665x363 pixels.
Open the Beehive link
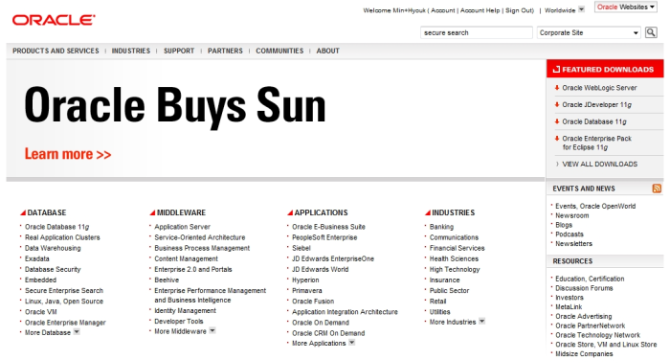coord(167,280)
